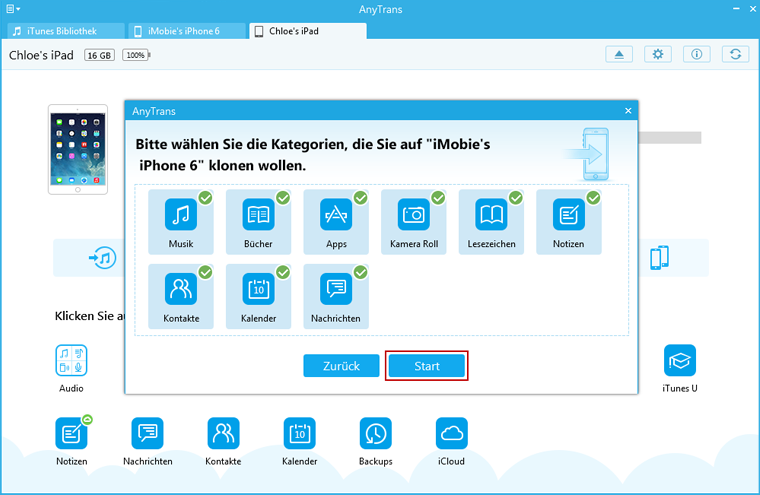The width and height of the screenshot is (760, 495).
Task: Toggle the Kontakte category tile in dialog
Action: click(x=181, y=297)
